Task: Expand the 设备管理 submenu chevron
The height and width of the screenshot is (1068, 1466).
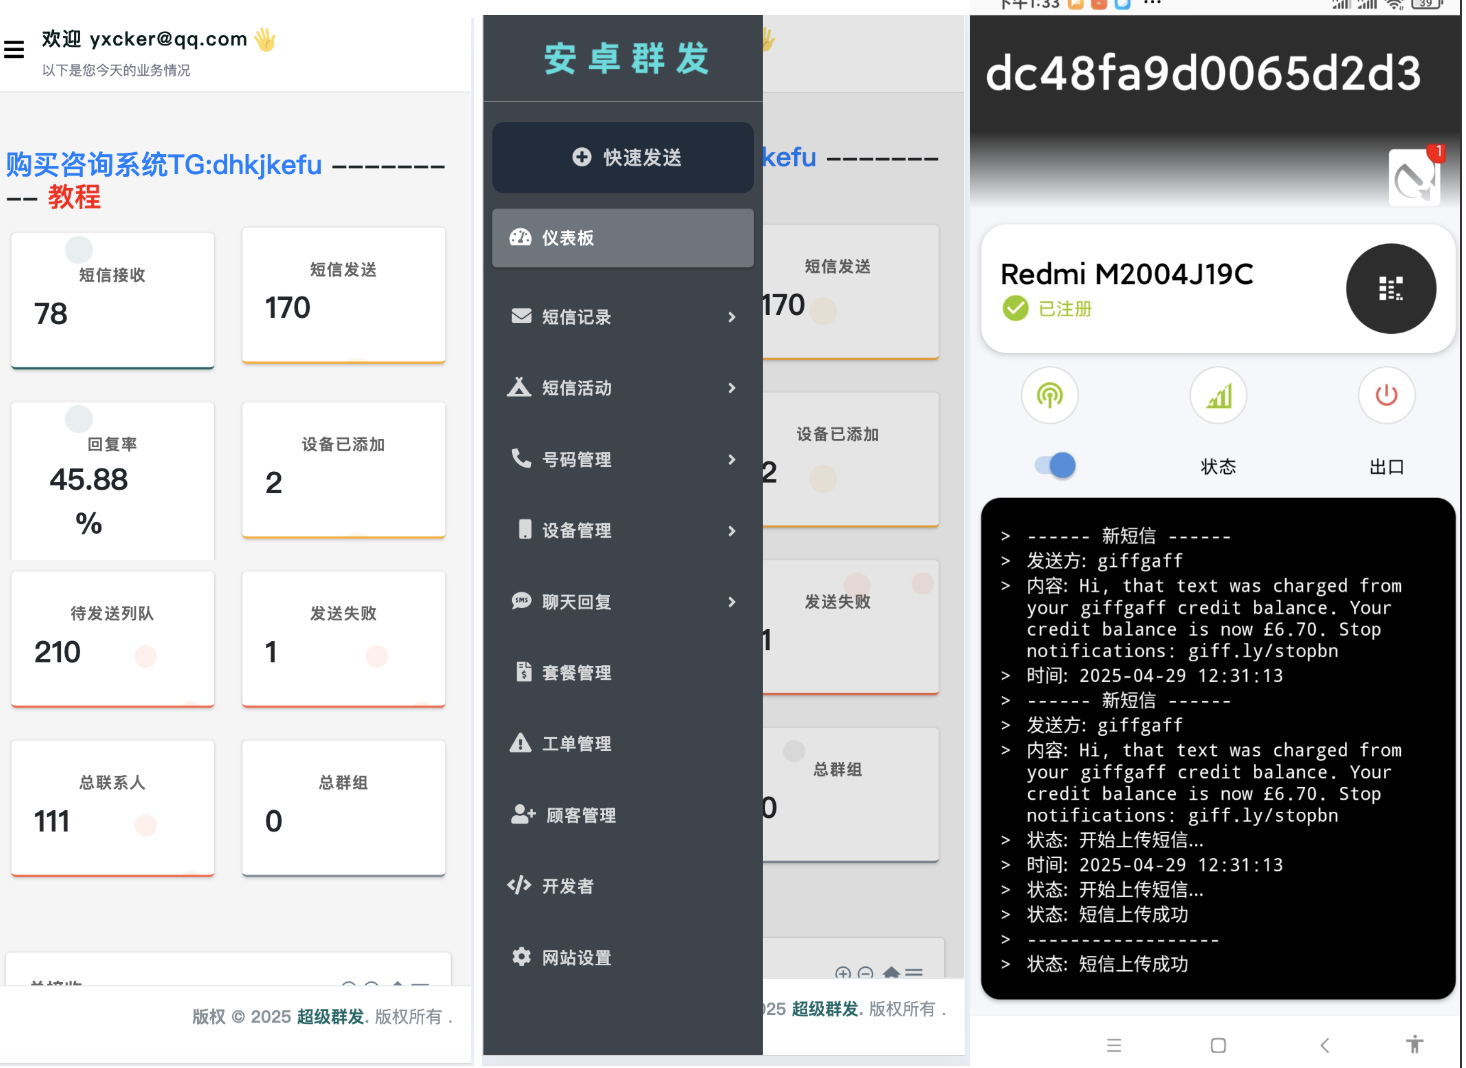Action: coord(732,531)
